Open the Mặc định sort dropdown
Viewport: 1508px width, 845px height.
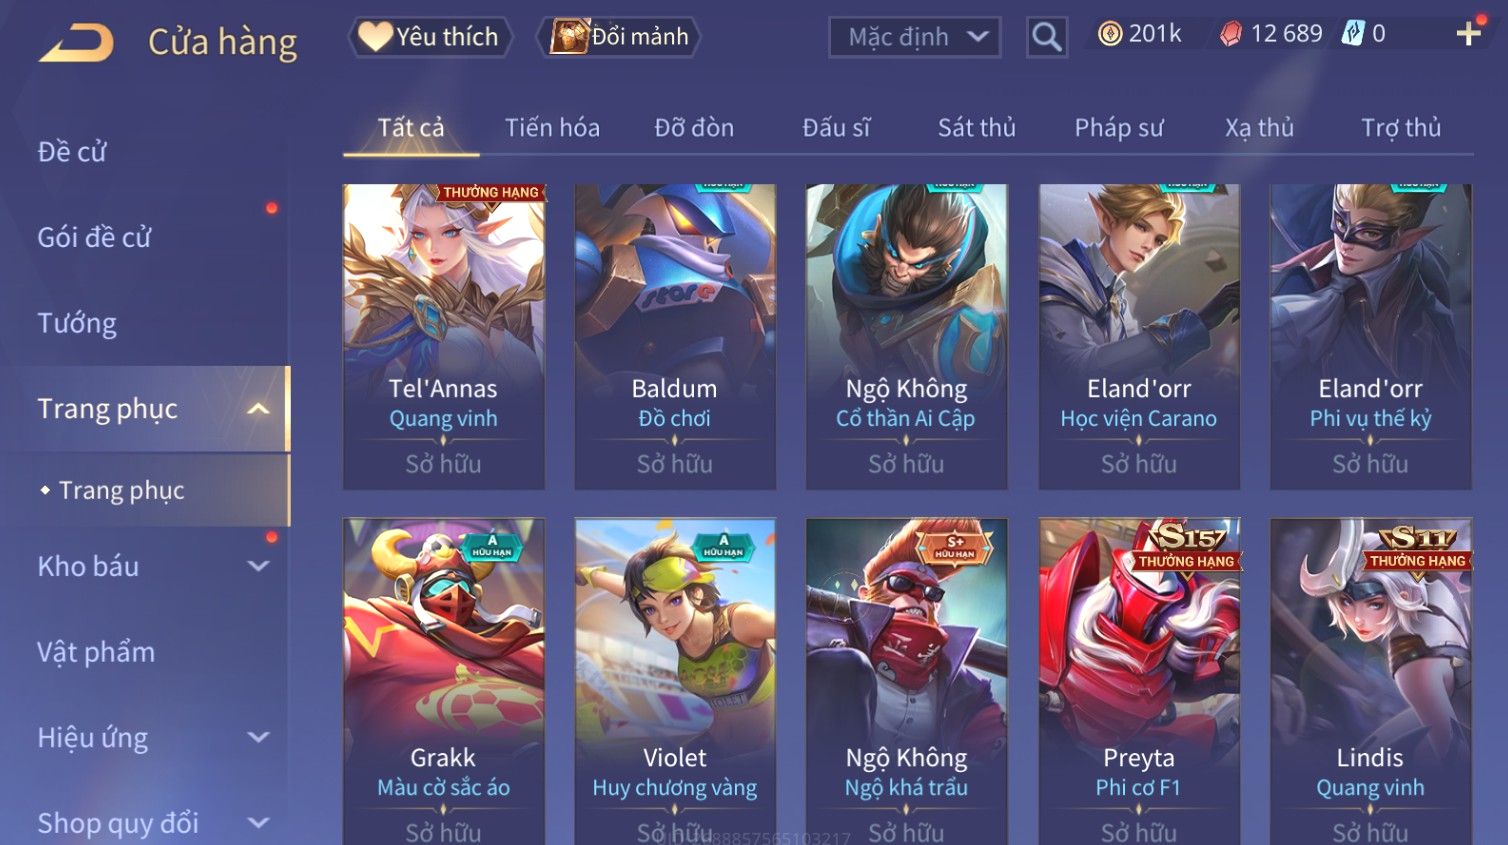[x=915, y=38]
